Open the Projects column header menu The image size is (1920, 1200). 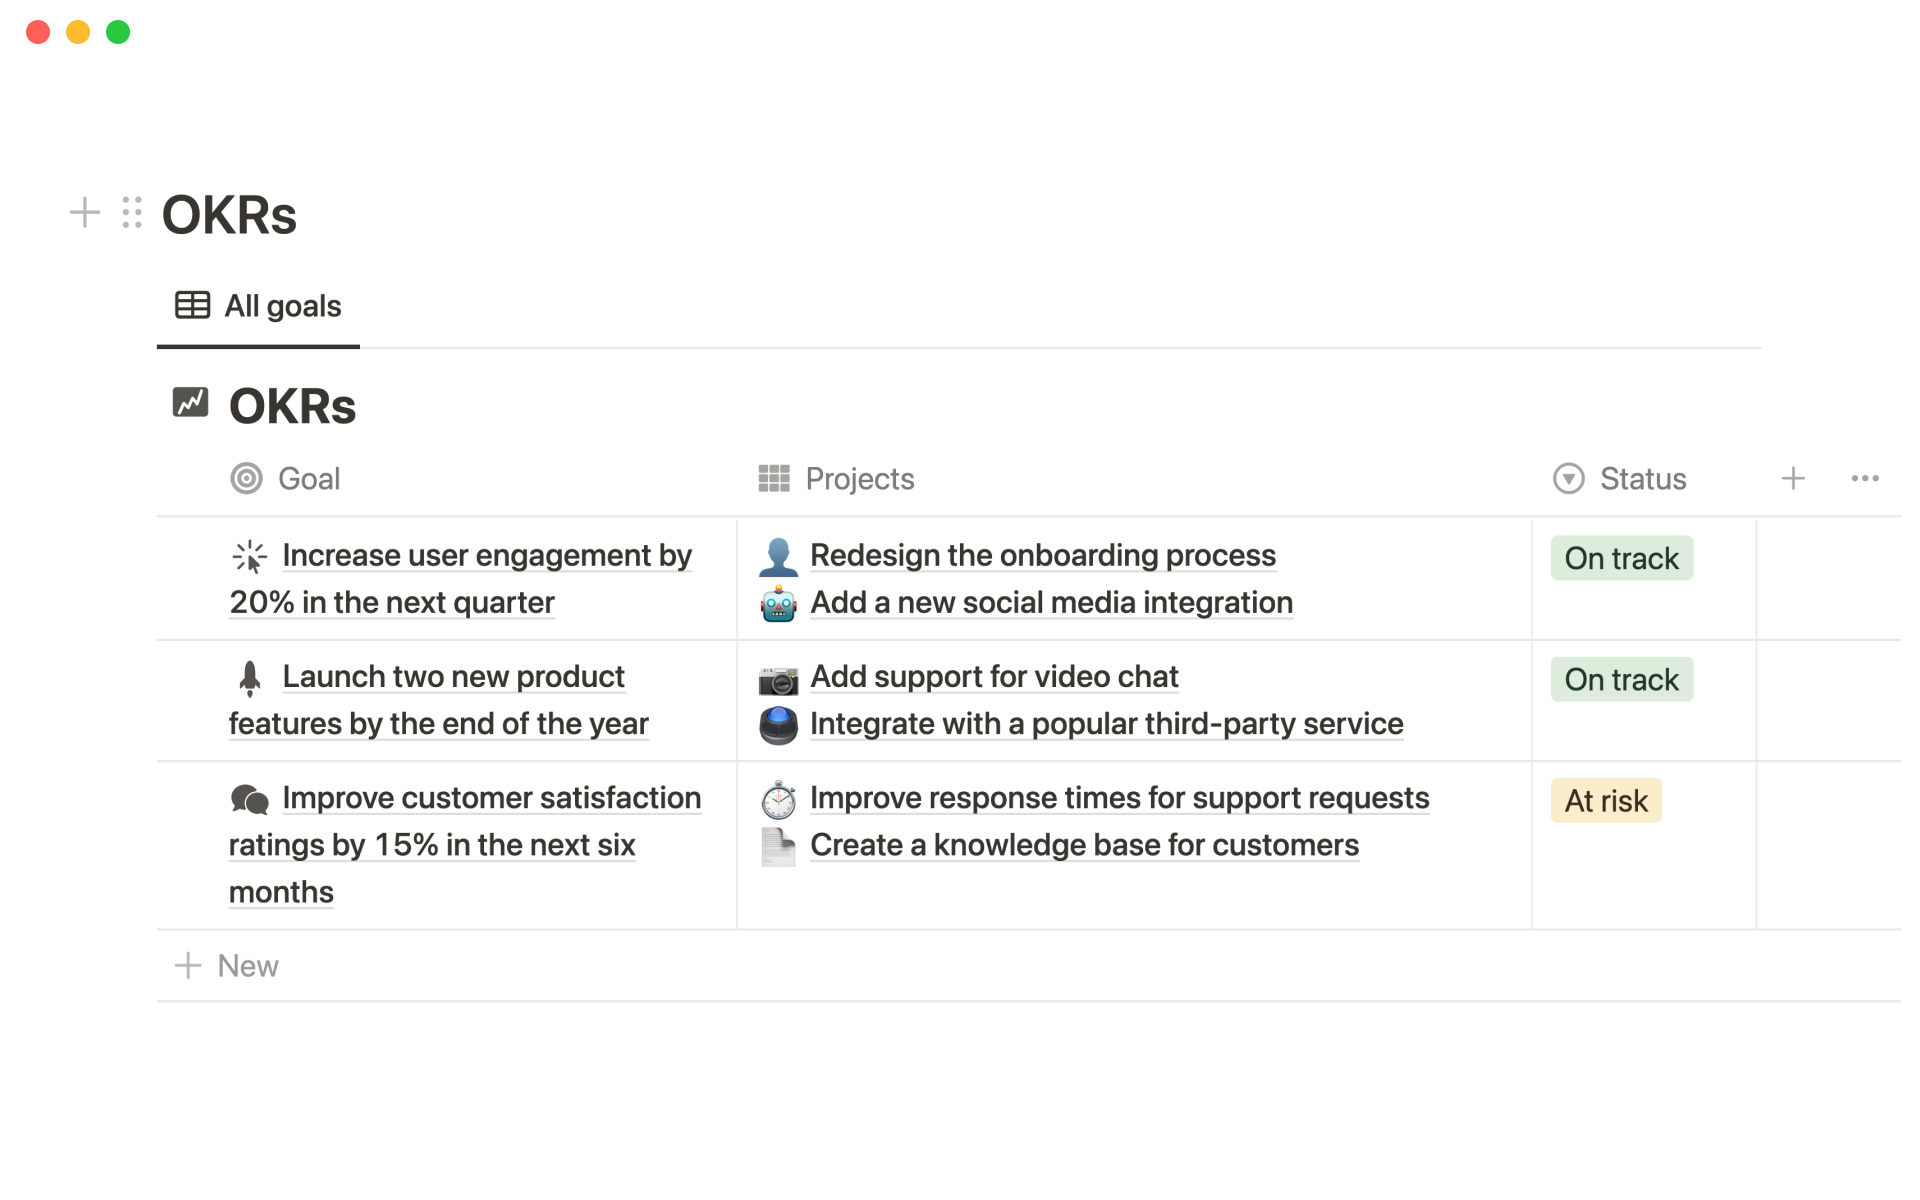coord(860,479)
